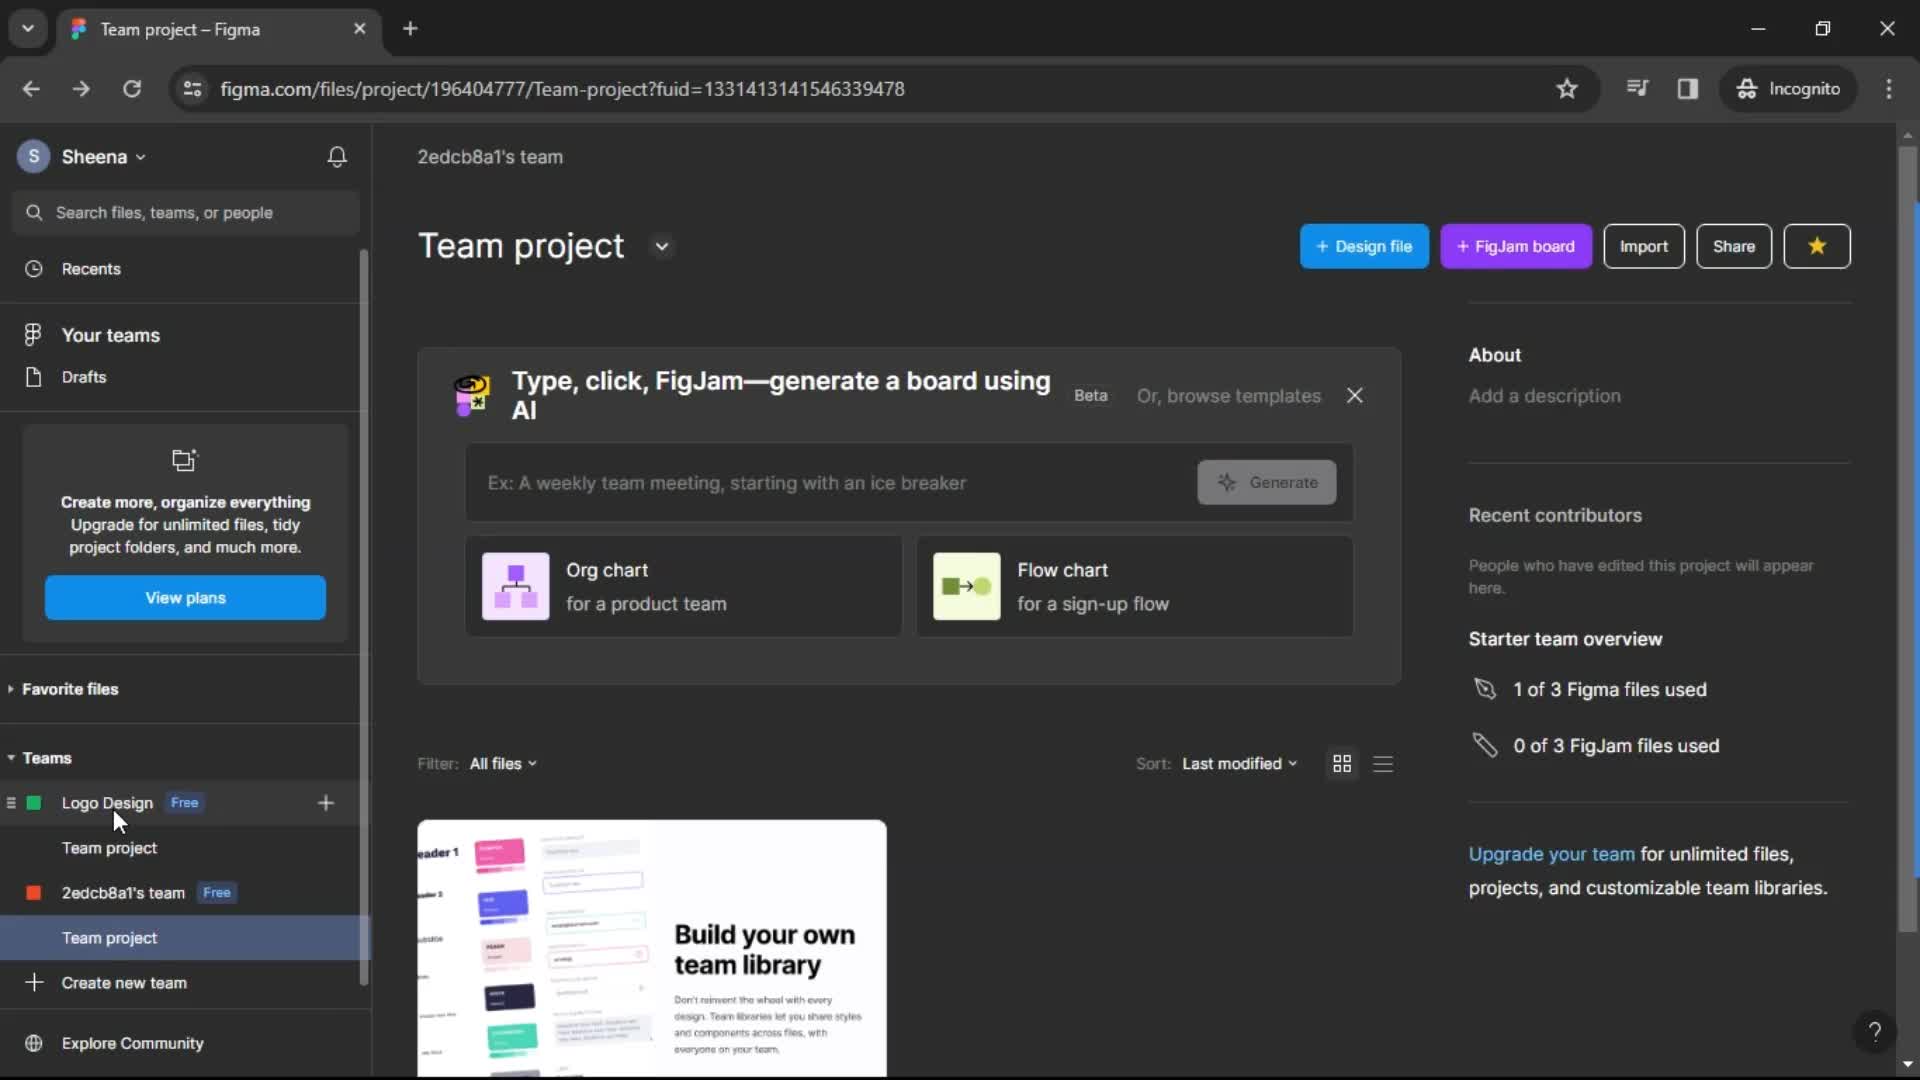Click the grid view icon in Sort bar
Image resolution: width=1920 pixels, height=1080 pixels.
point(1342,764)
